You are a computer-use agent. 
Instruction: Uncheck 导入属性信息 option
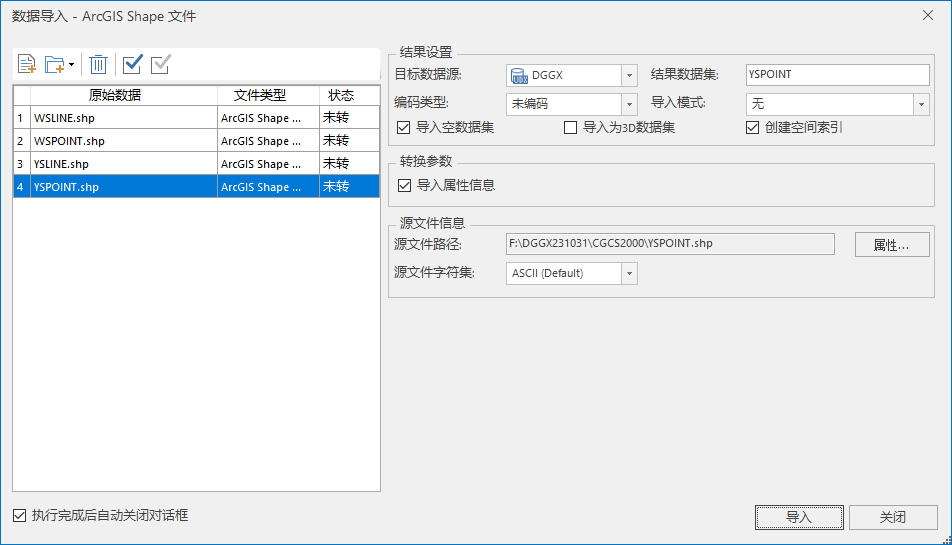(404, 185)
